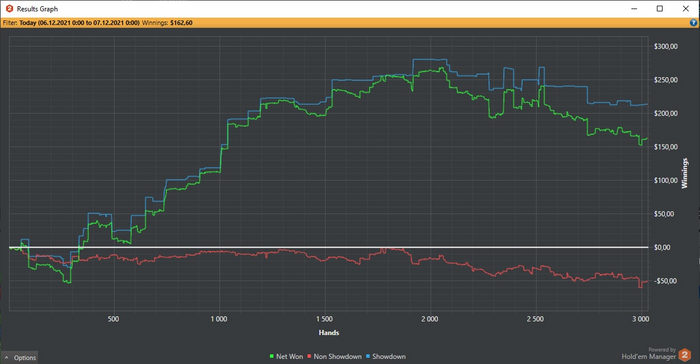
Task: Close the Results Graph window
Action: click(x=686, y=8)
